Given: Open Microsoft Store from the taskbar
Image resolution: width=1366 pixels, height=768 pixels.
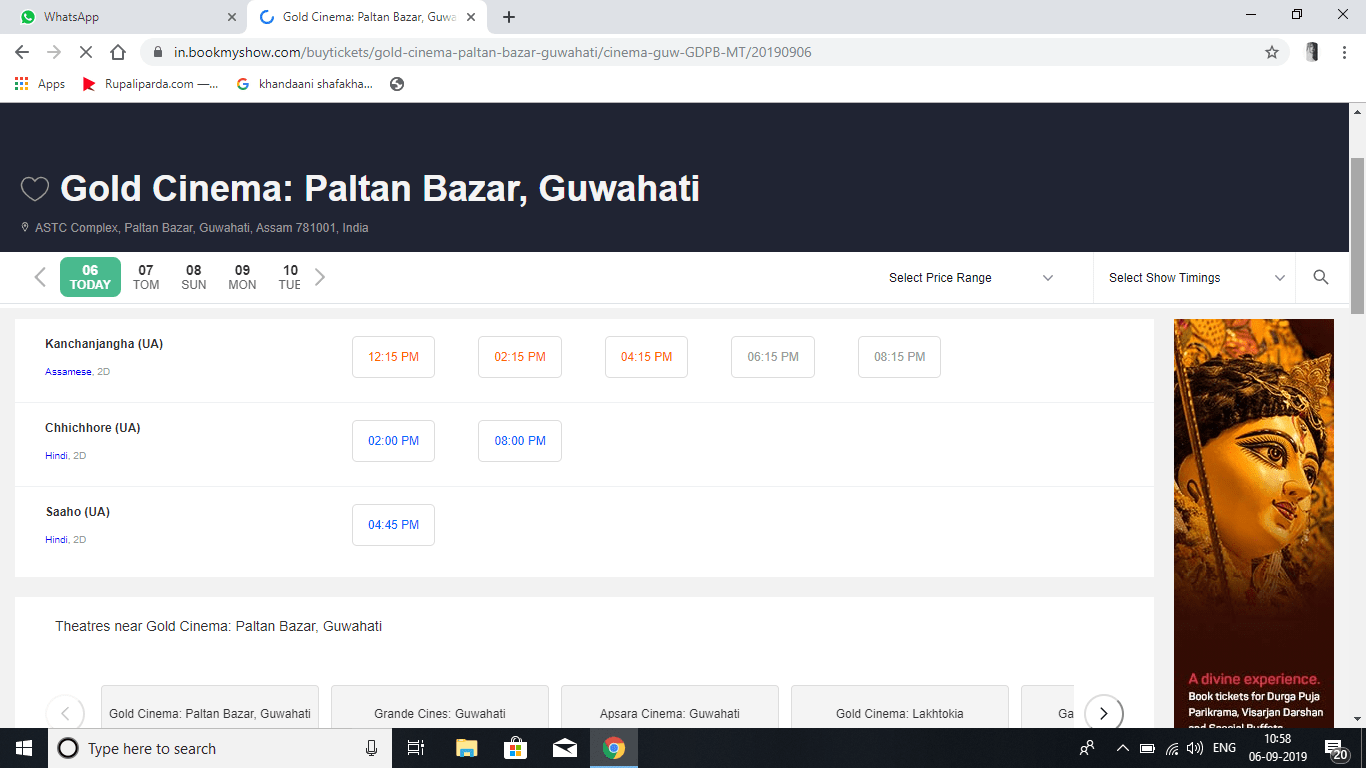Looking at the screenshot, I should click(515, 748).
